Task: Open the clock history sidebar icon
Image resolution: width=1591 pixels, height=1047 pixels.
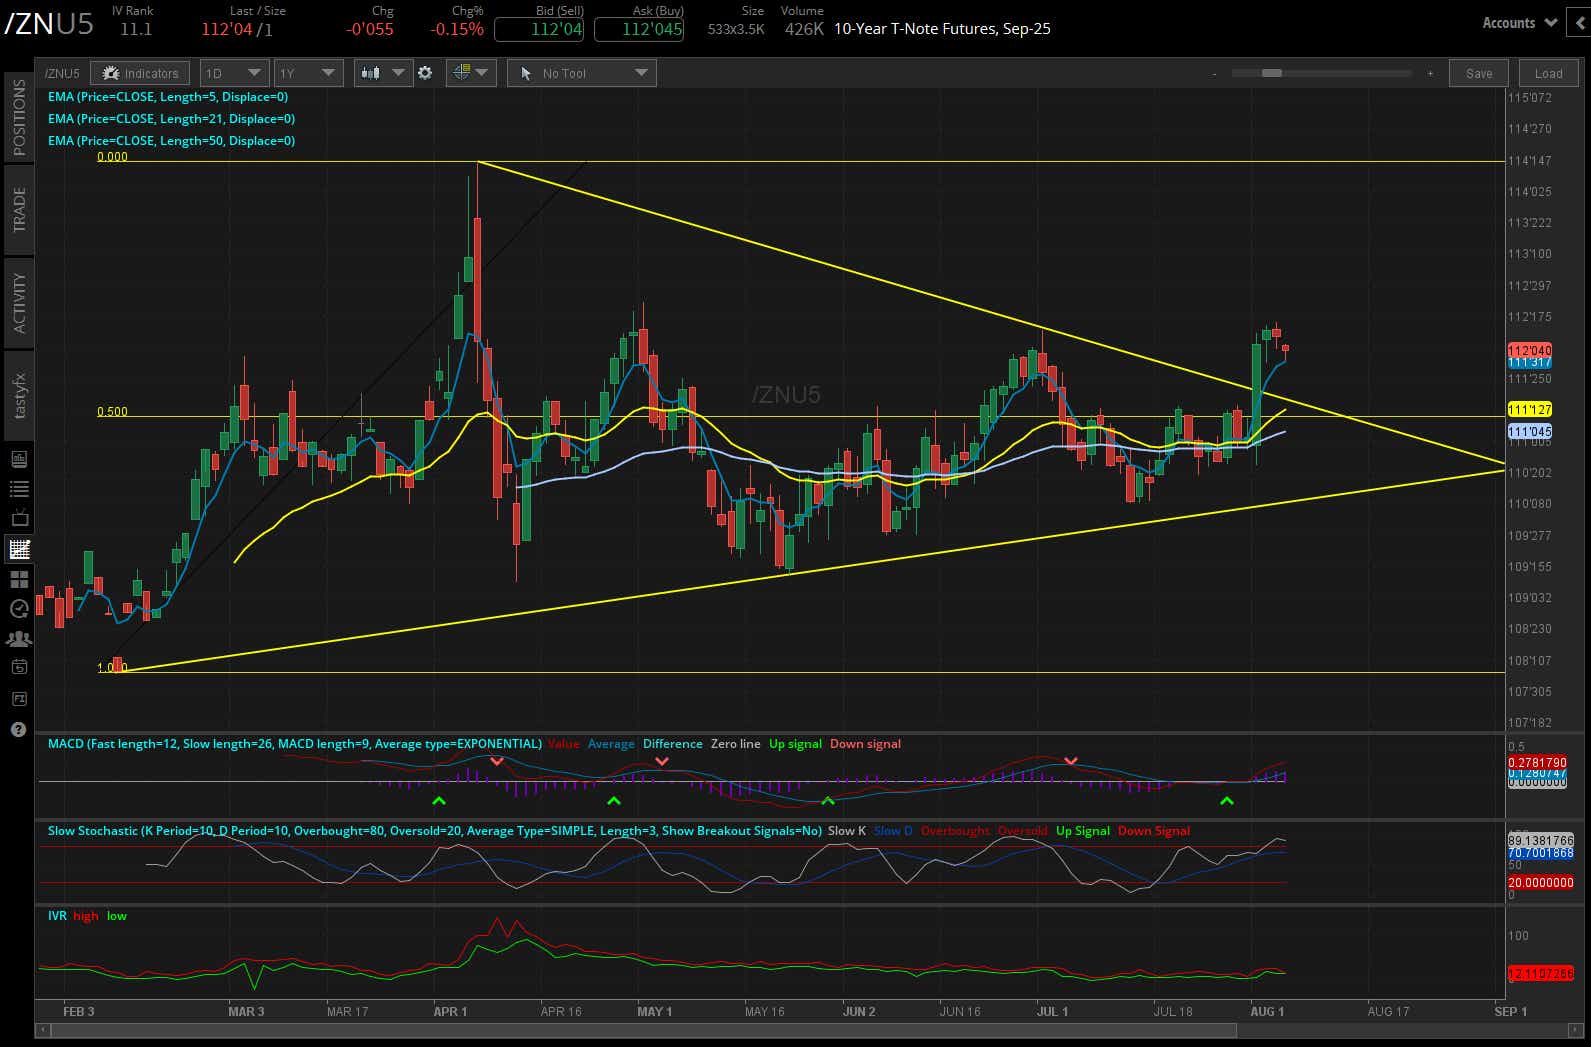Action: 19,608
